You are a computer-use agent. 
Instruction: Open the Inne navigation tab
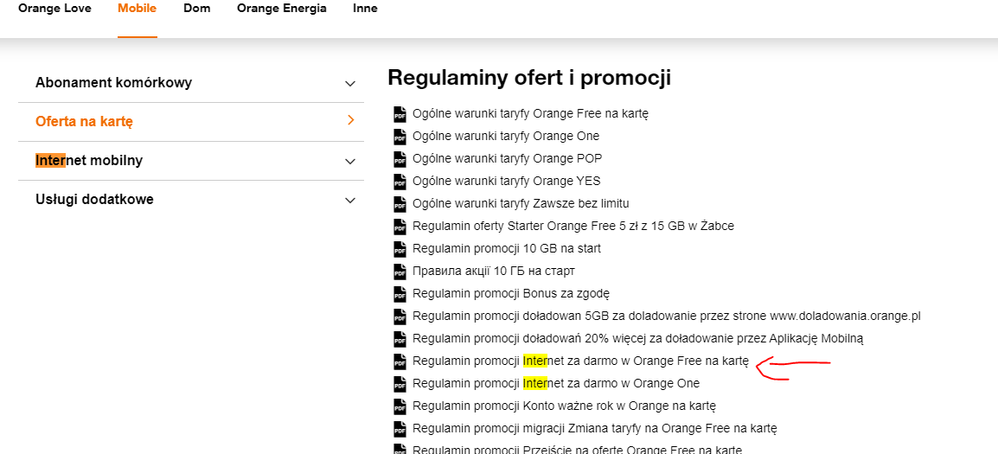point(365,9)
